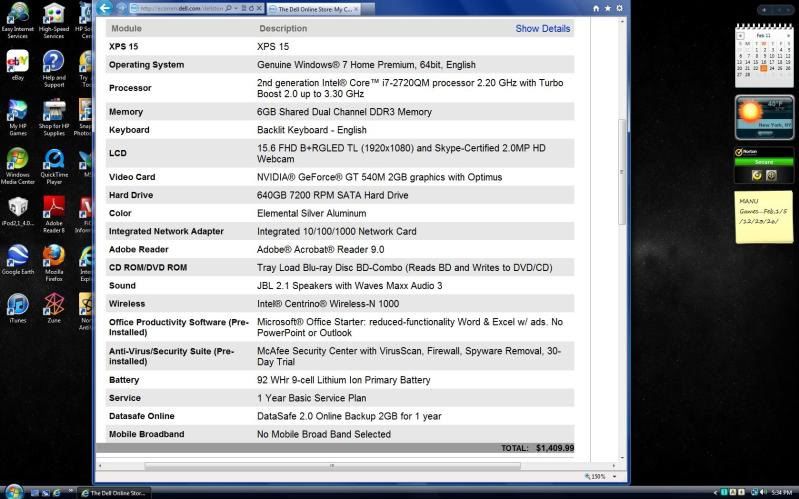
Task: Open Easy Internet Services desktop icon
Action: coord(17,20)
